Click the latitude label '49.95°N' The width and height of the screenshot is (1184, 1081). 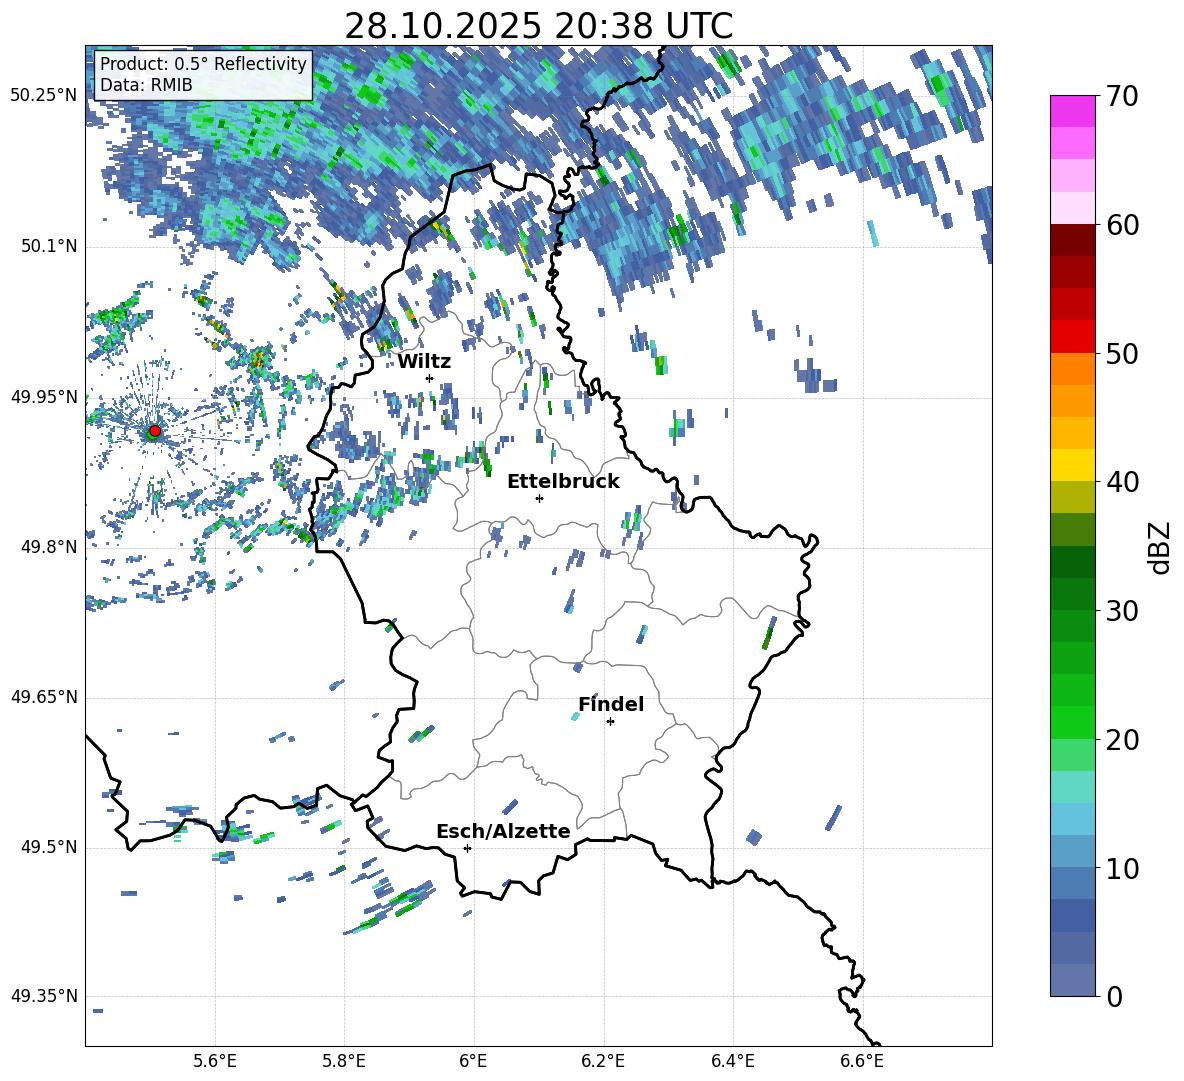point(44,397)
